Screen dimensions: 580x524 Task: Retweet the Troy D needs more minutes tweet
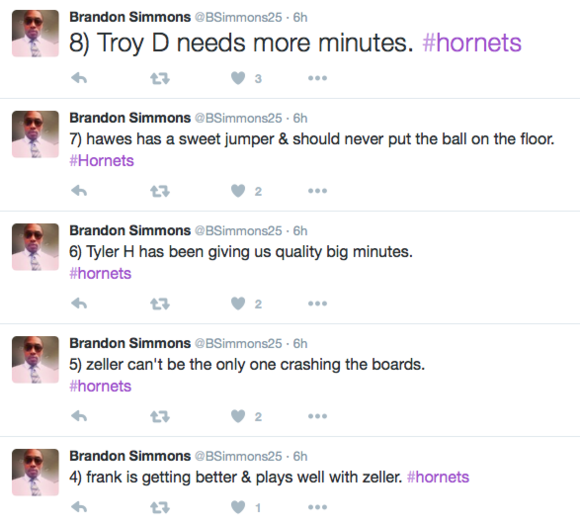[x=160, y=78]
